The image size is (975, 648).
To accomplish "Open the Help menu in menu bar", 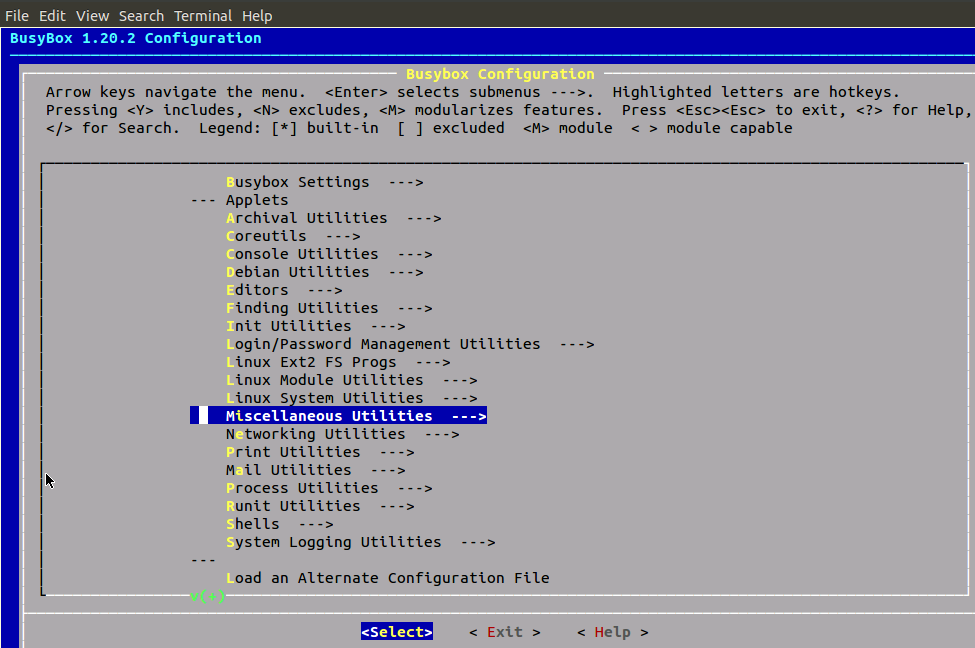I will coord(257,16).
